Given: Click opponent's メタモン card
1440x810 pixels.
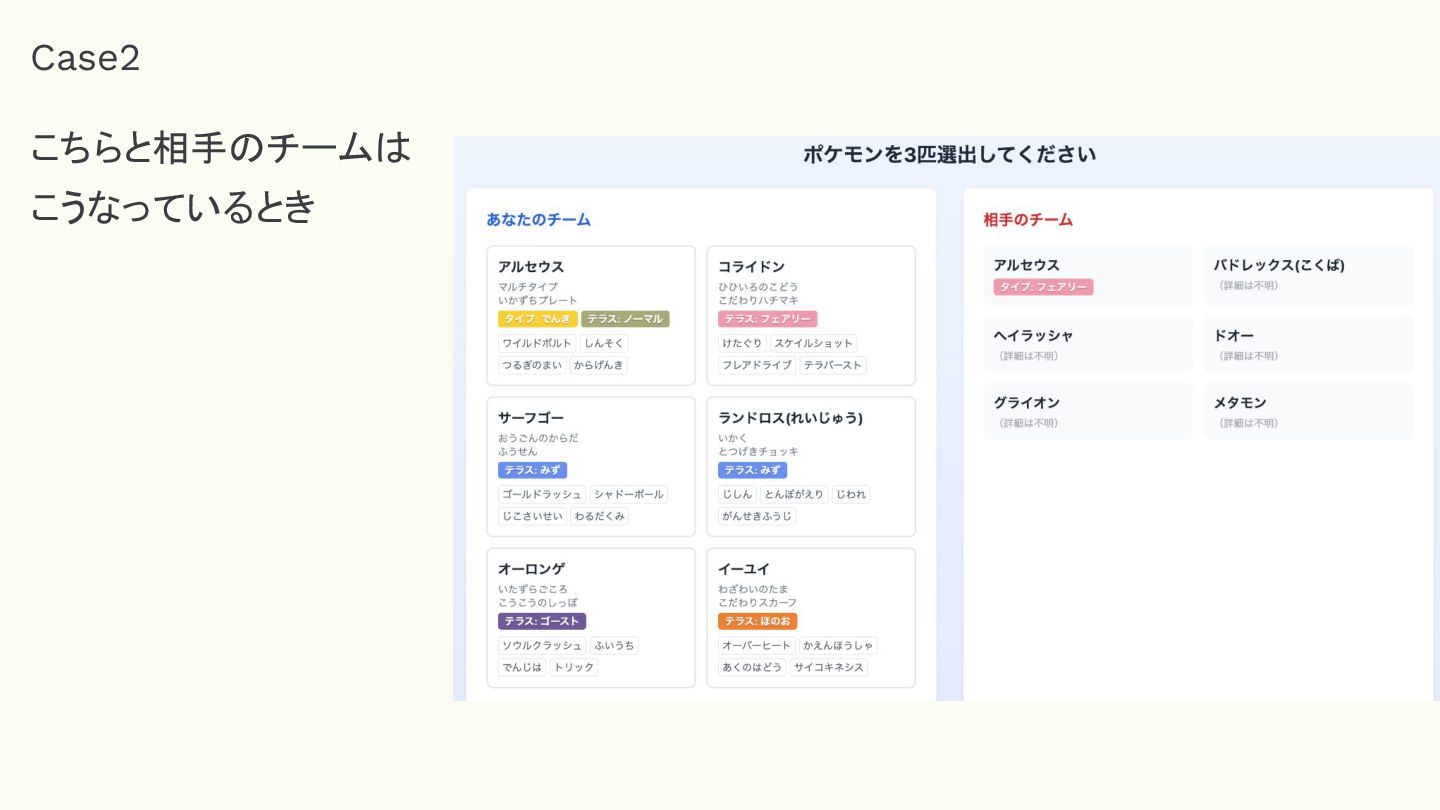Looking at the screenshot, I should pos(1308,411).
